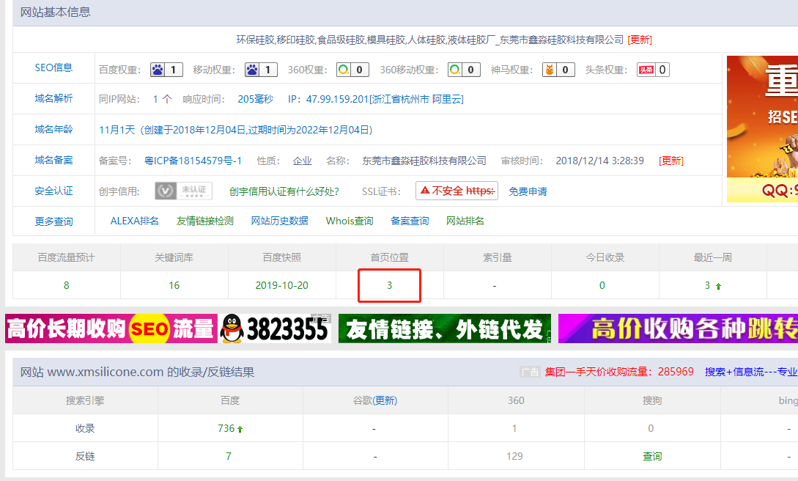Image resolution: width=798 pixels, height=481 pixels.
Task: Open the 高价长期收购SEO流量 banner ad
Action: click(111, 329)
